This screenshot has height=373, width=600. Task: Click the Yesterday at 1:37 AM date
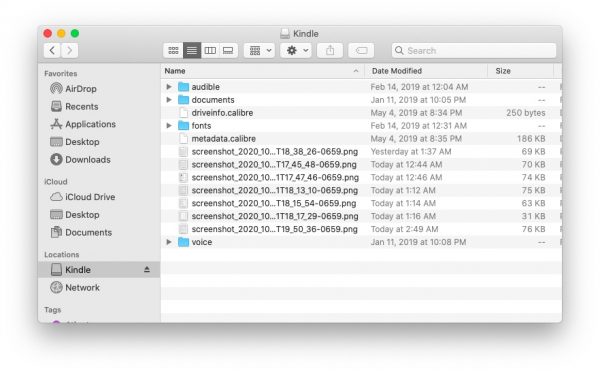pyautogui.click(x=411, y=151)
